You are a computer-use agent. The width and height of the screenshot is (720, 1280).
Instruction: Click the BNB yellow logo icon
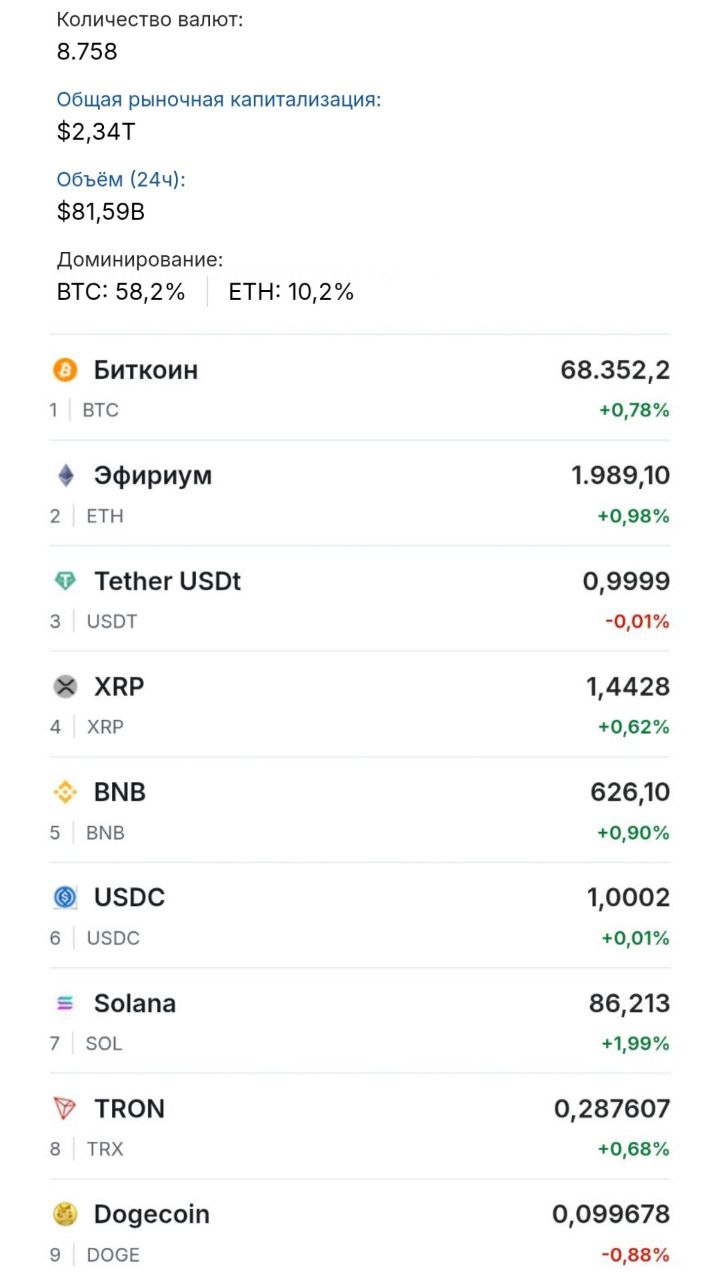65,792
